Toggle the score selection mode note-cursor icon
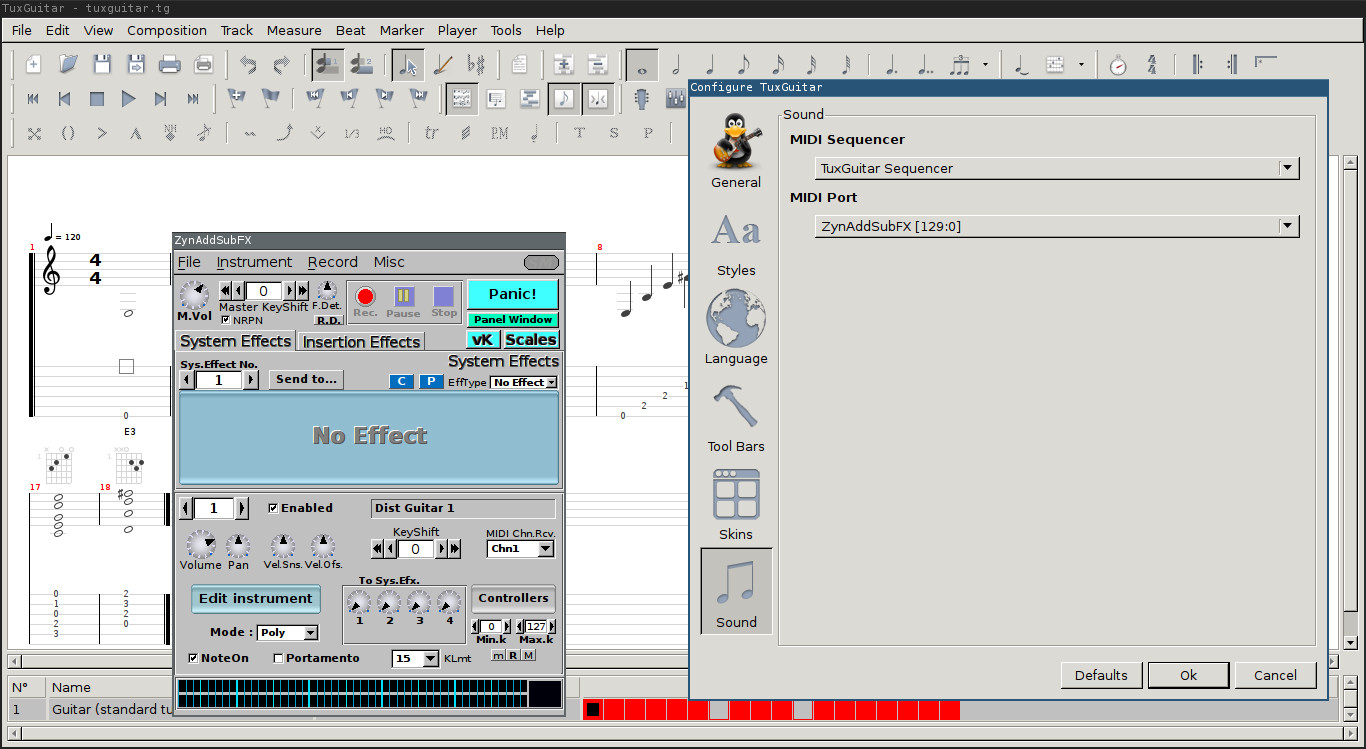This screenshot has width=1366, height=749. tap(406, 65)
